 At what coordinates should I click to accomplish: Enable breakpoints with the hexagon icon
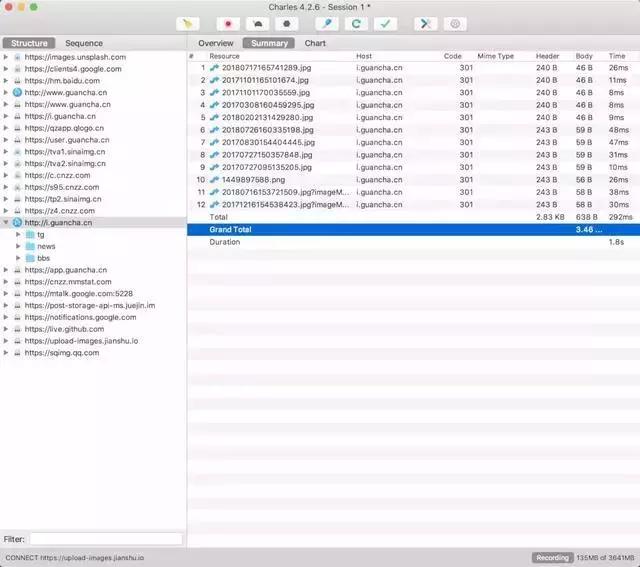point(287,23)
